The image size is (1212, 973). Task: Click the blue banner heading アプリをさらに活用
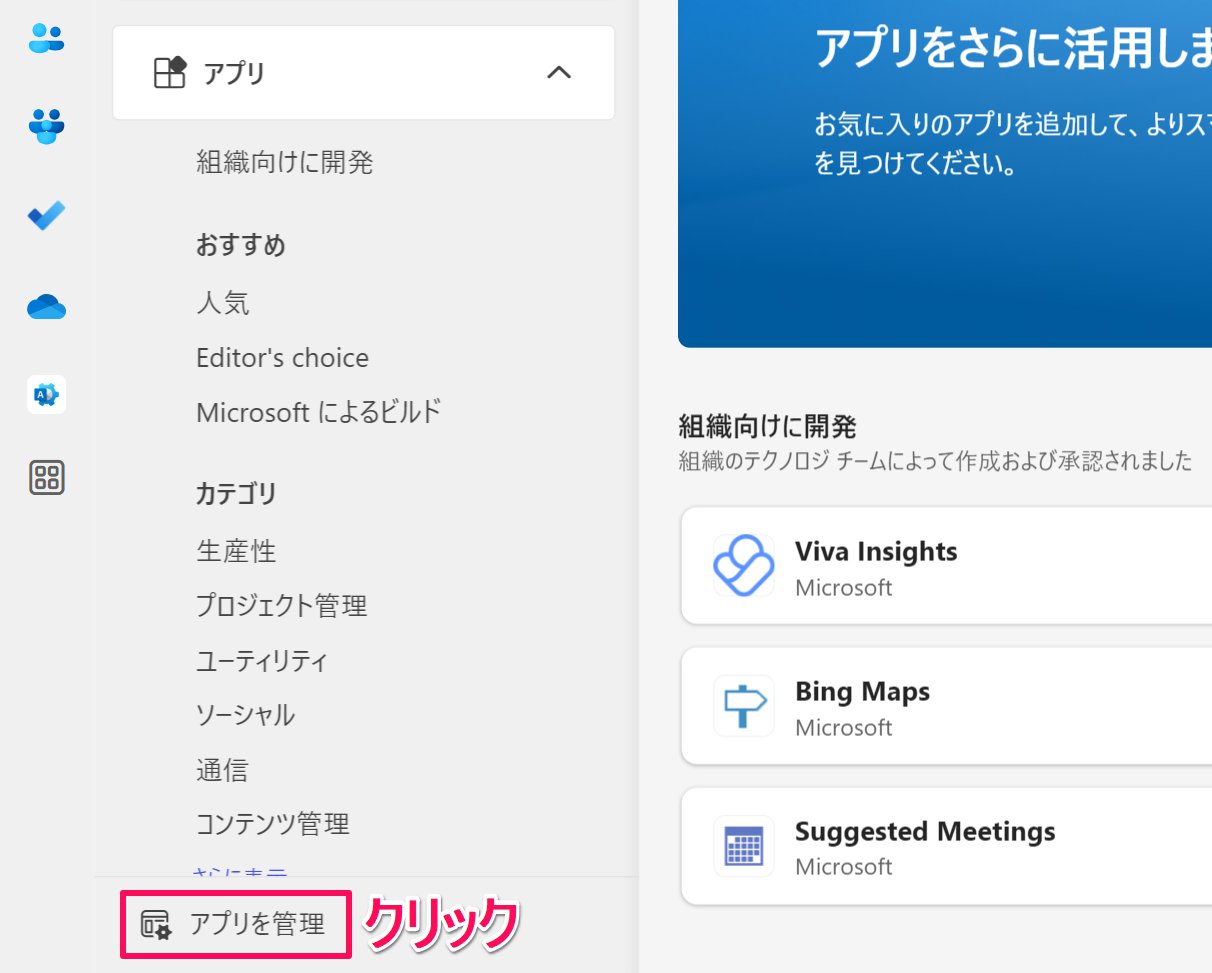click(1013, 49)
